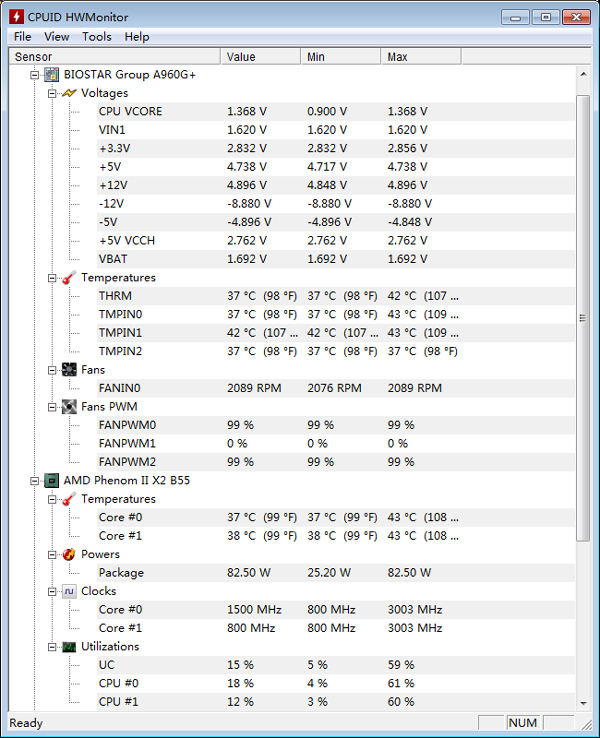Collapse the CPU Temperatures node

(x=52, y=499)
